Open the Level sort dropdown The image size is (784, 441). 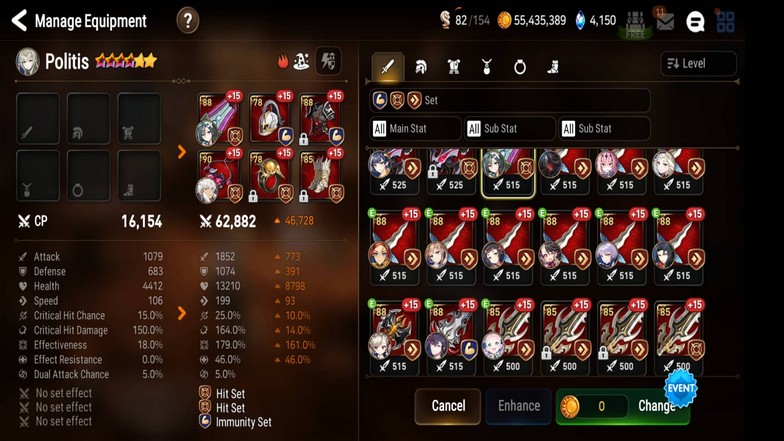click(x=698, y=64)
